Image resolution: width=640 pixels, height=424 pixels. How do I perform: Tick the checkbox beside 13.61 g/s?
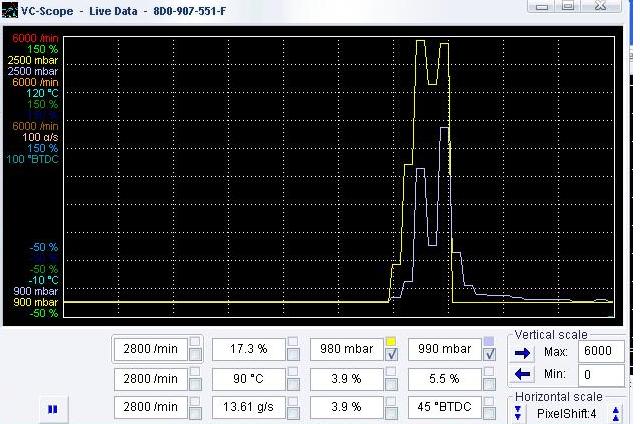[x=294, y=414]
